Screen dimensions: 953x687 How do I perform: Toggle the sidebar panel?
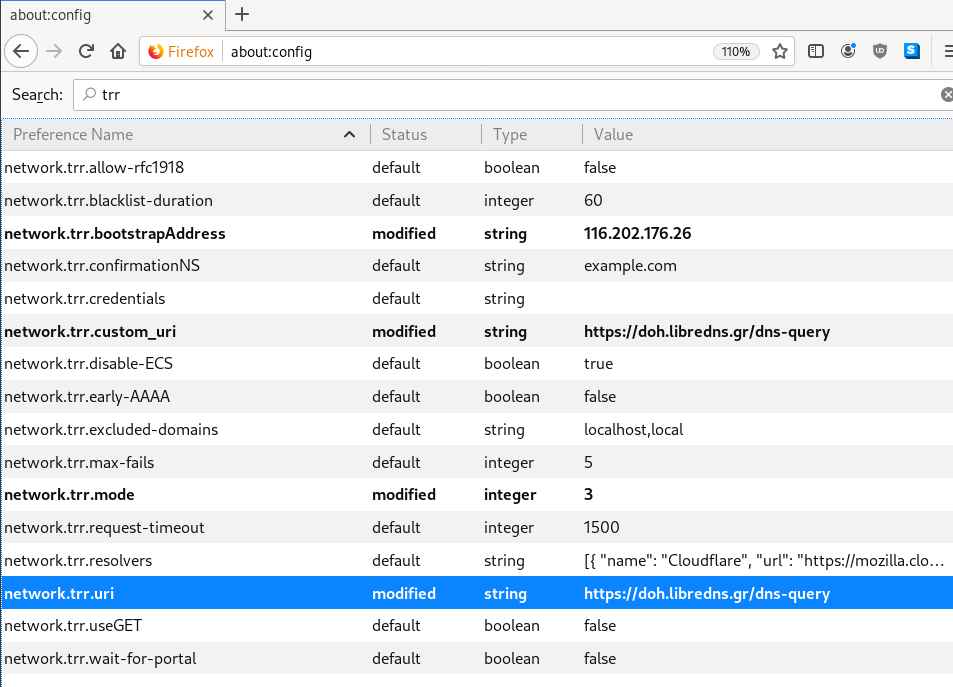click(x=815, y=51)
